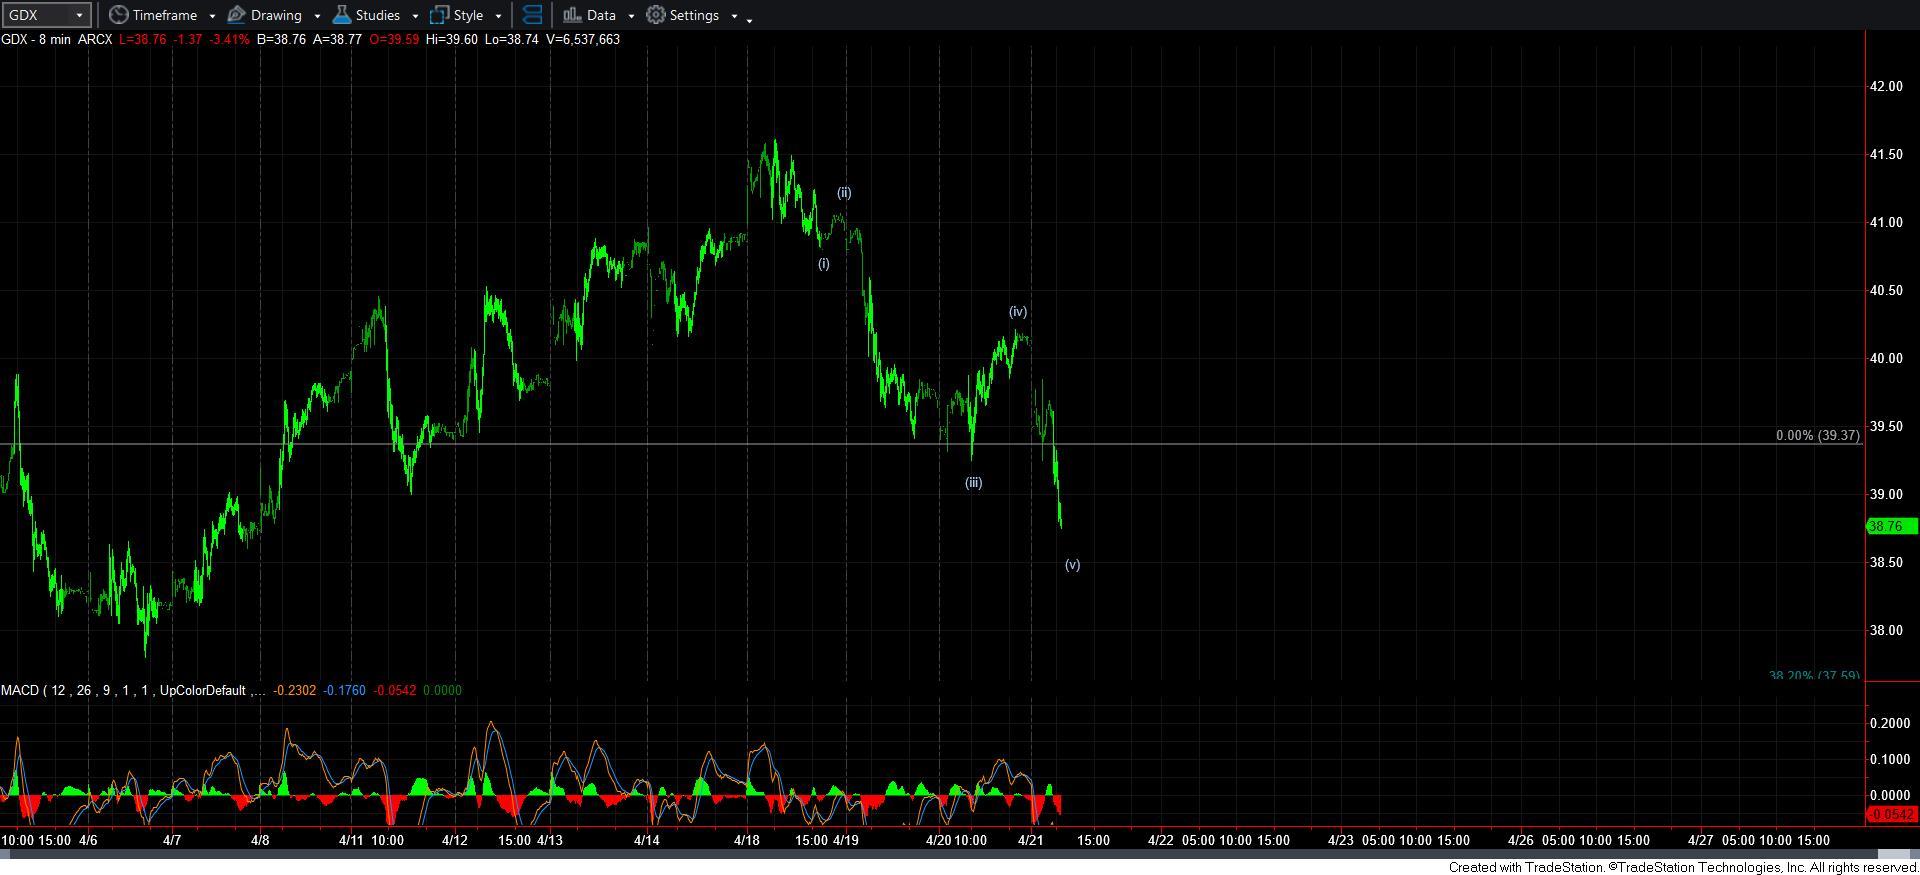Click the 4/14 date on time axis
Image resolution: width=1920 pixels, height=875 pixels.
tap(647, 840)
